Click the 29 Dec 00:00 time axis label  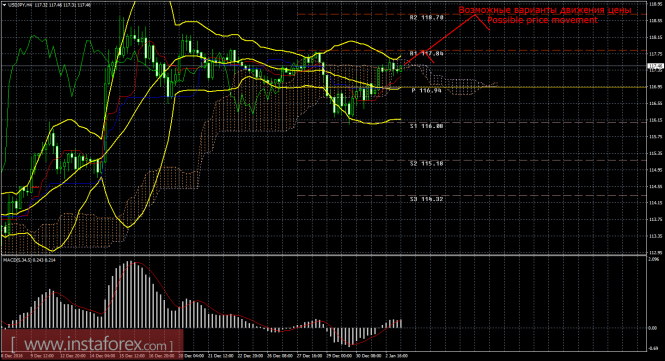(339, 356)
